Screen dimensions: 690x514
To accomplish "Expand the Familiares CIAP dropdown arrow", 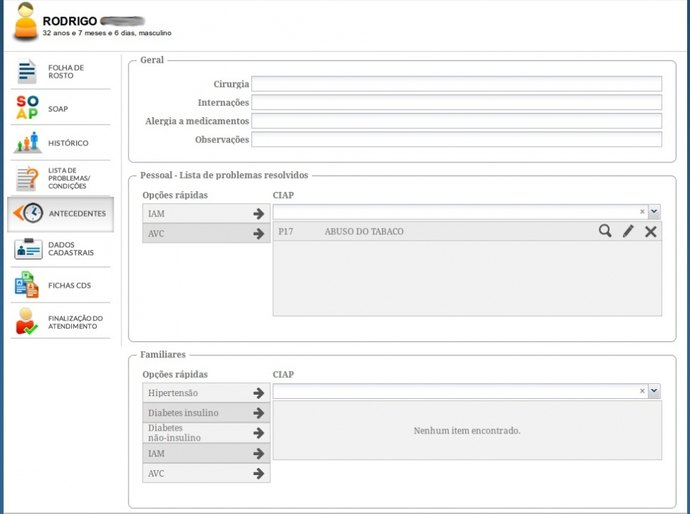I will click(654, 391).
